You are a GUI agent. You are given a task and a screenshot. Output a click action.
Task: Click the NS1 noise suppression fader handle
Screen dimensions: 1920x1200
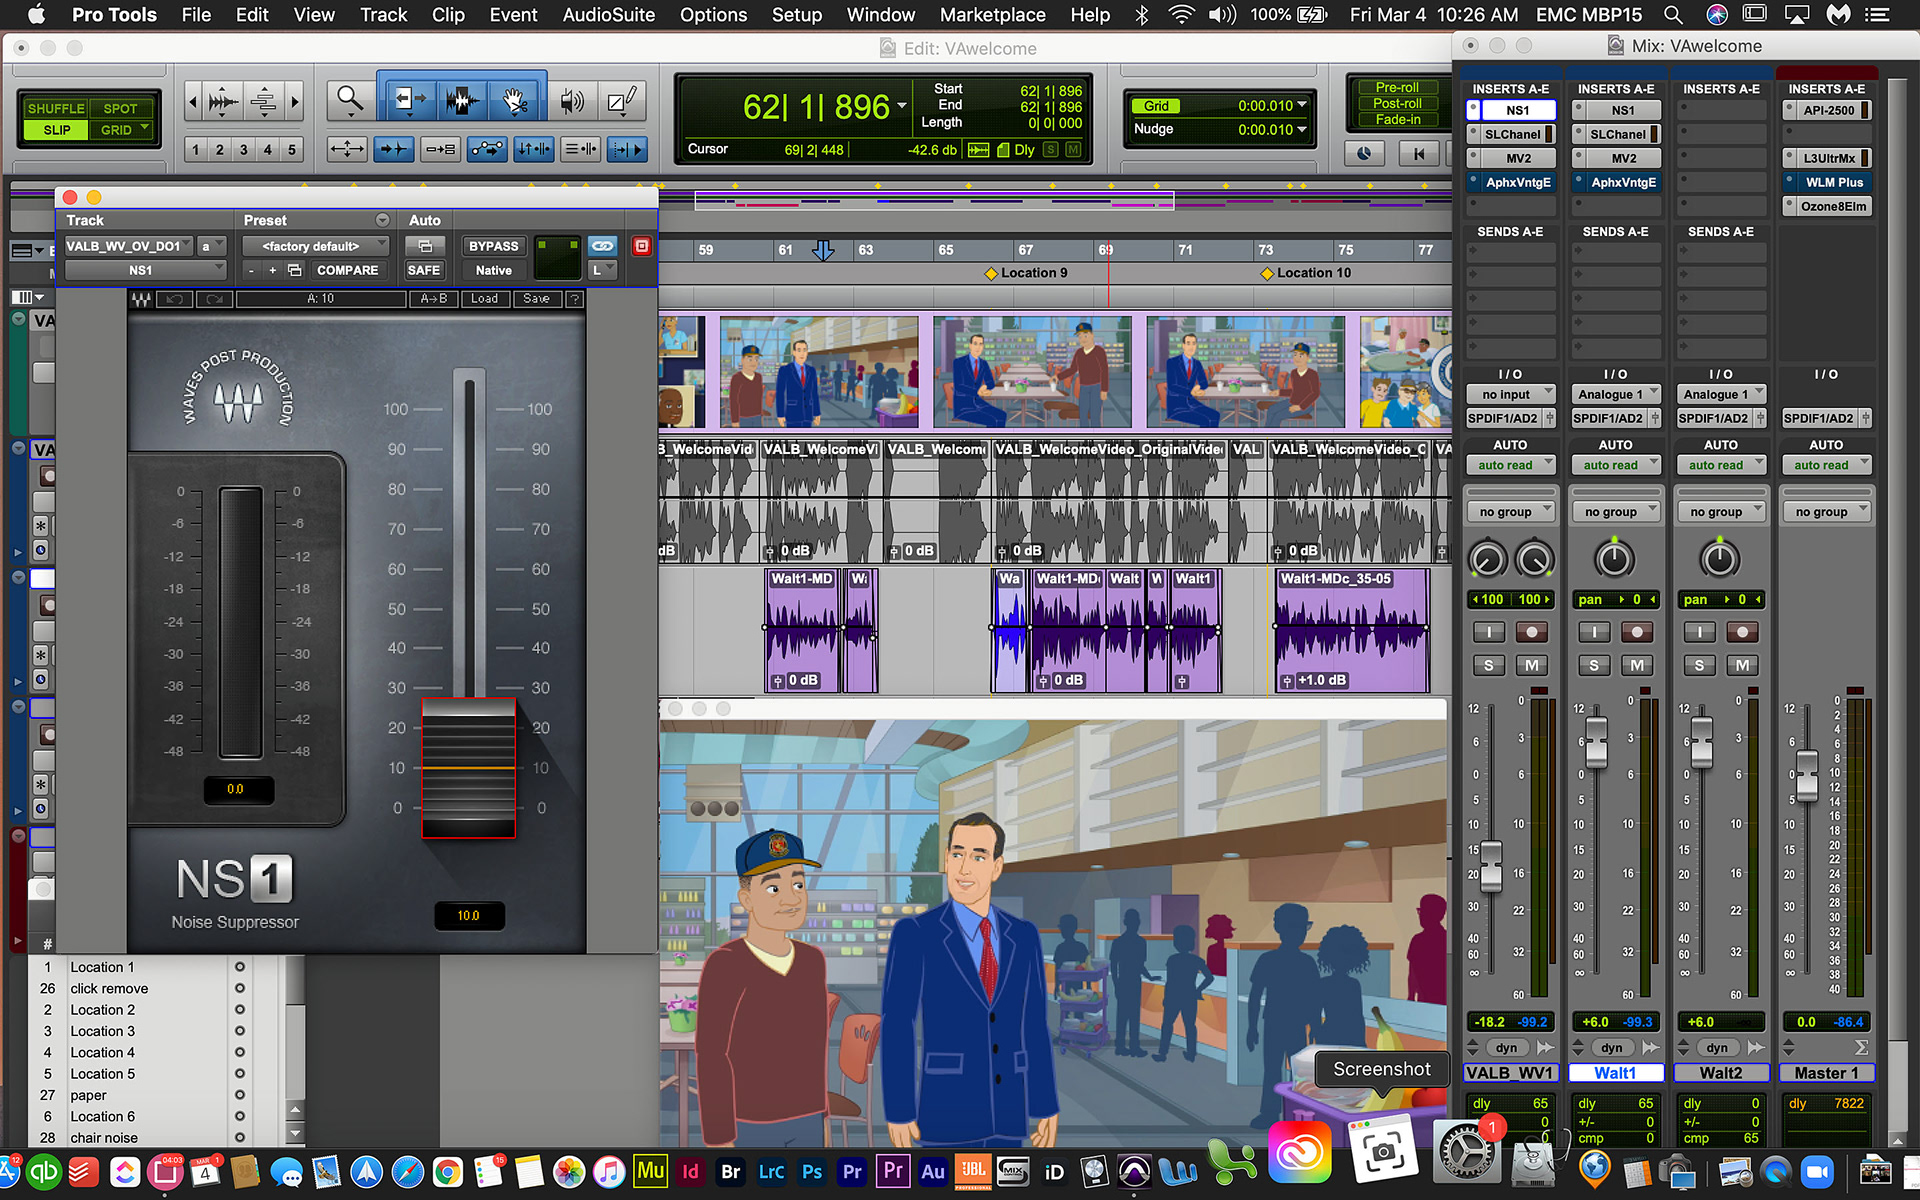[468, 767]
